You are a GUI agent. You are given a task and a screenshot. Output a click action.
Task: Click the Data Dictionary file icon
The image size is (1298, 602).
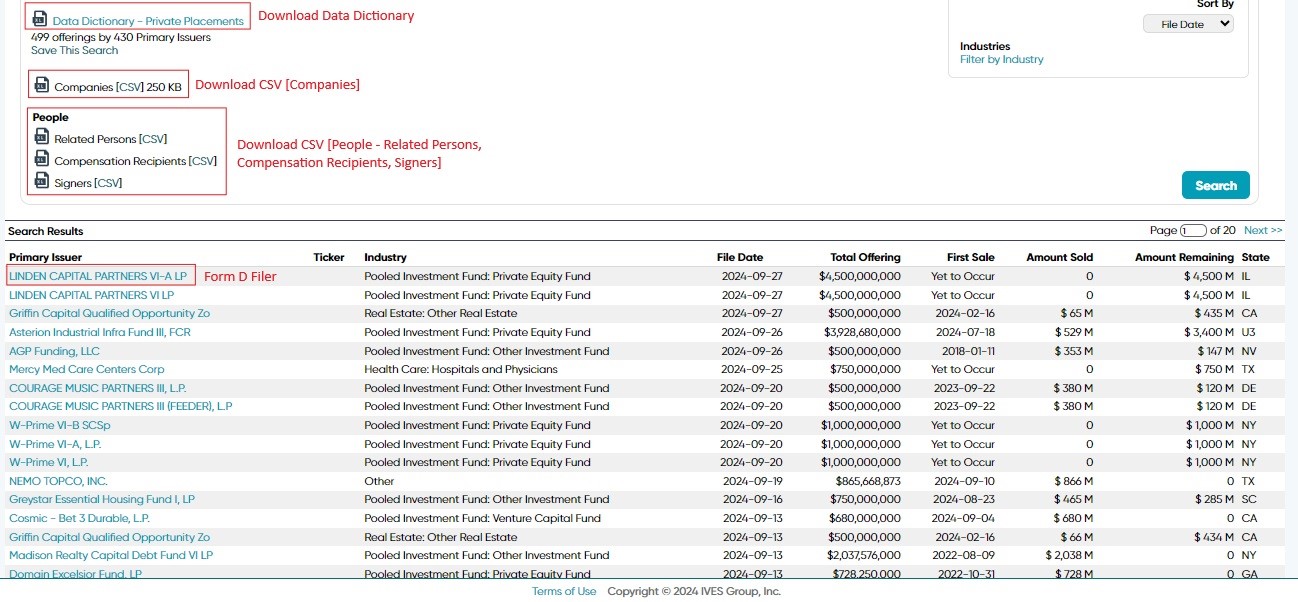click(x=40, y=19)
